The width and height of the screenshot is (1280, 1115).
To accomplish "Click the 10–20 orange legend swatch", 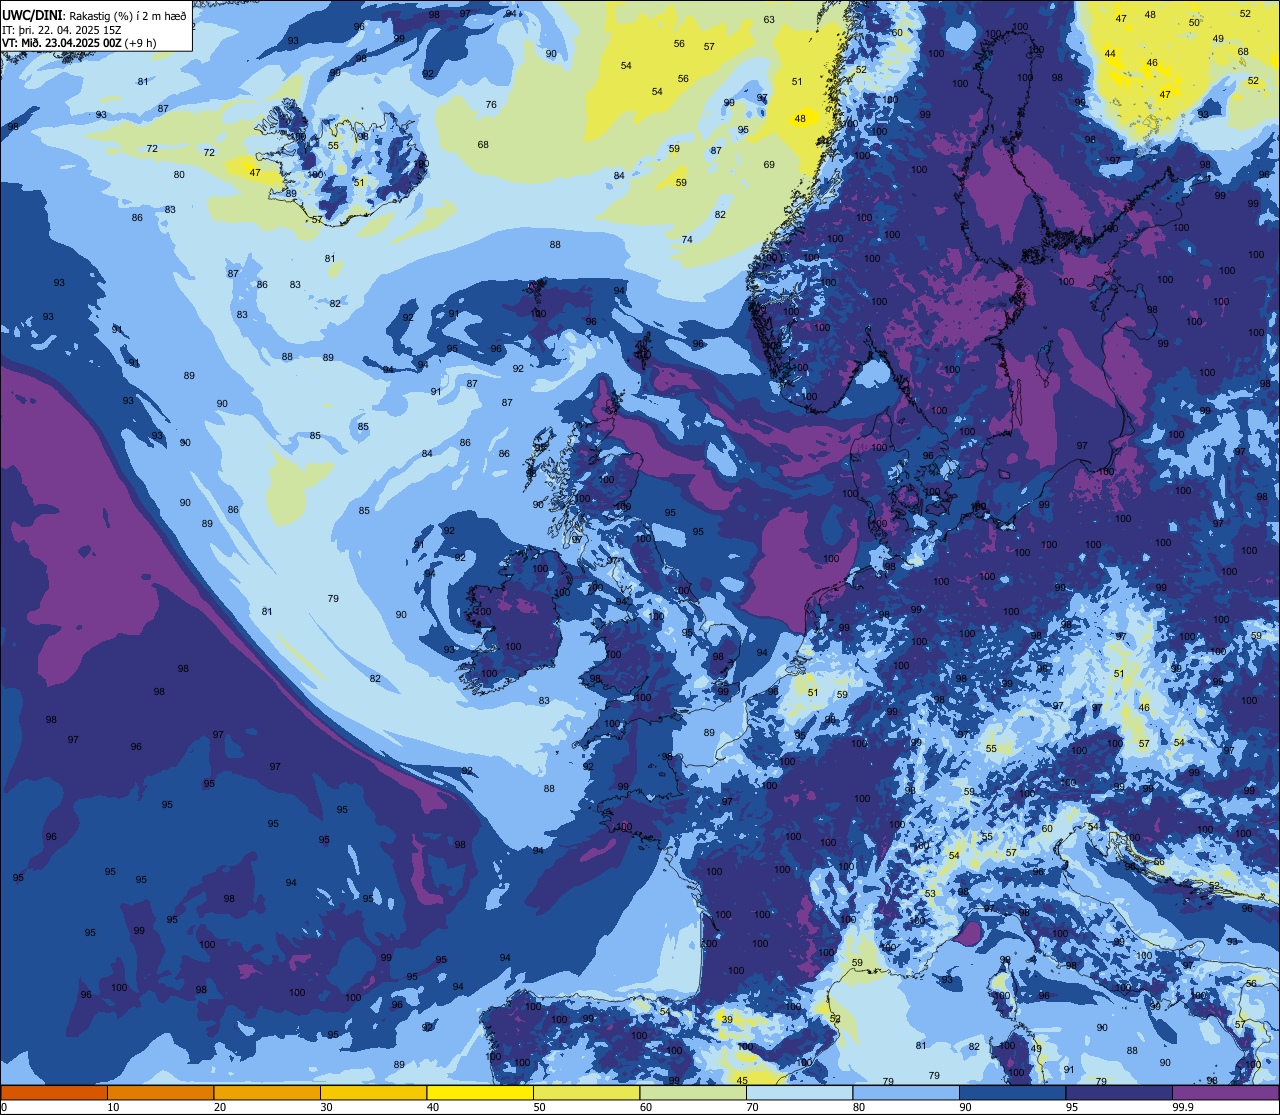I will [160, 1092].
